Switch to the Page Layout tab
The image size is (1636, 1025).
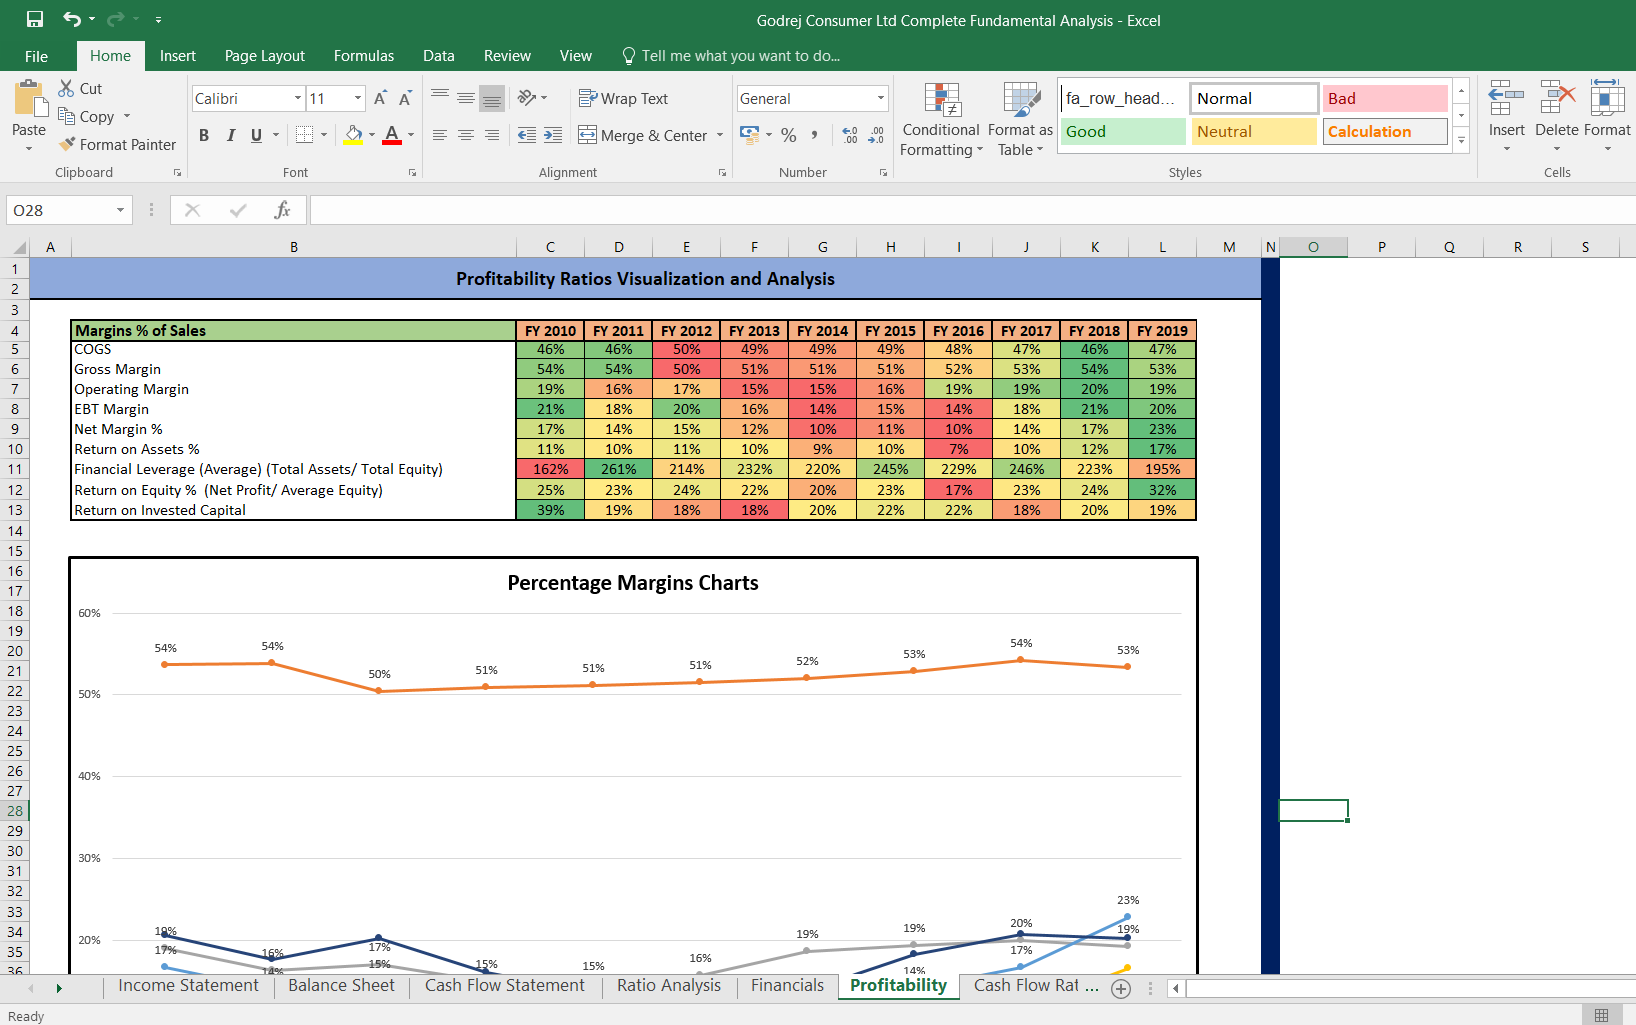click(265, 56)
